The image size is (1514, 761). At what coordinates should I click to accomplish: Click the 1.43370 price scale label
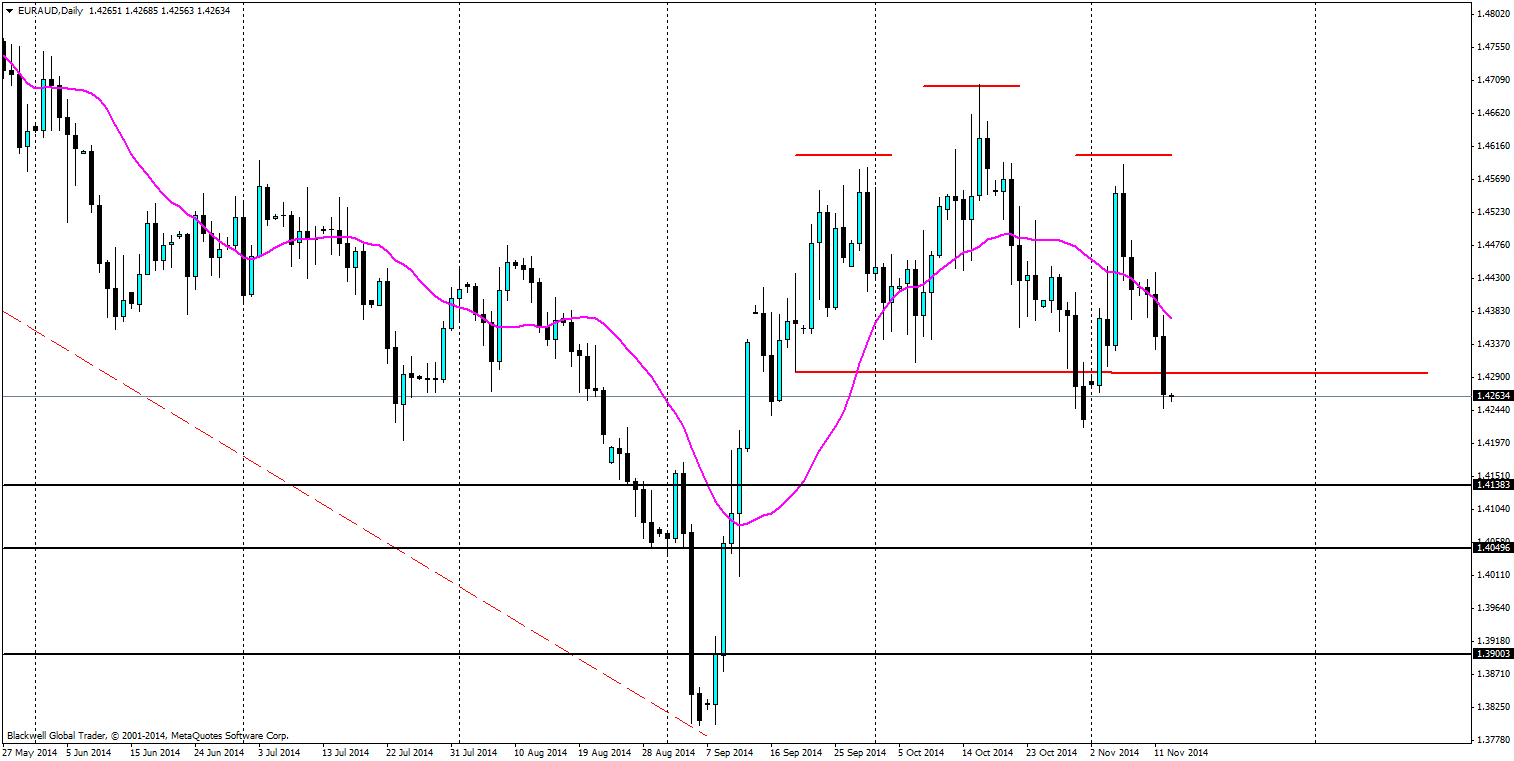point(1492,344)
